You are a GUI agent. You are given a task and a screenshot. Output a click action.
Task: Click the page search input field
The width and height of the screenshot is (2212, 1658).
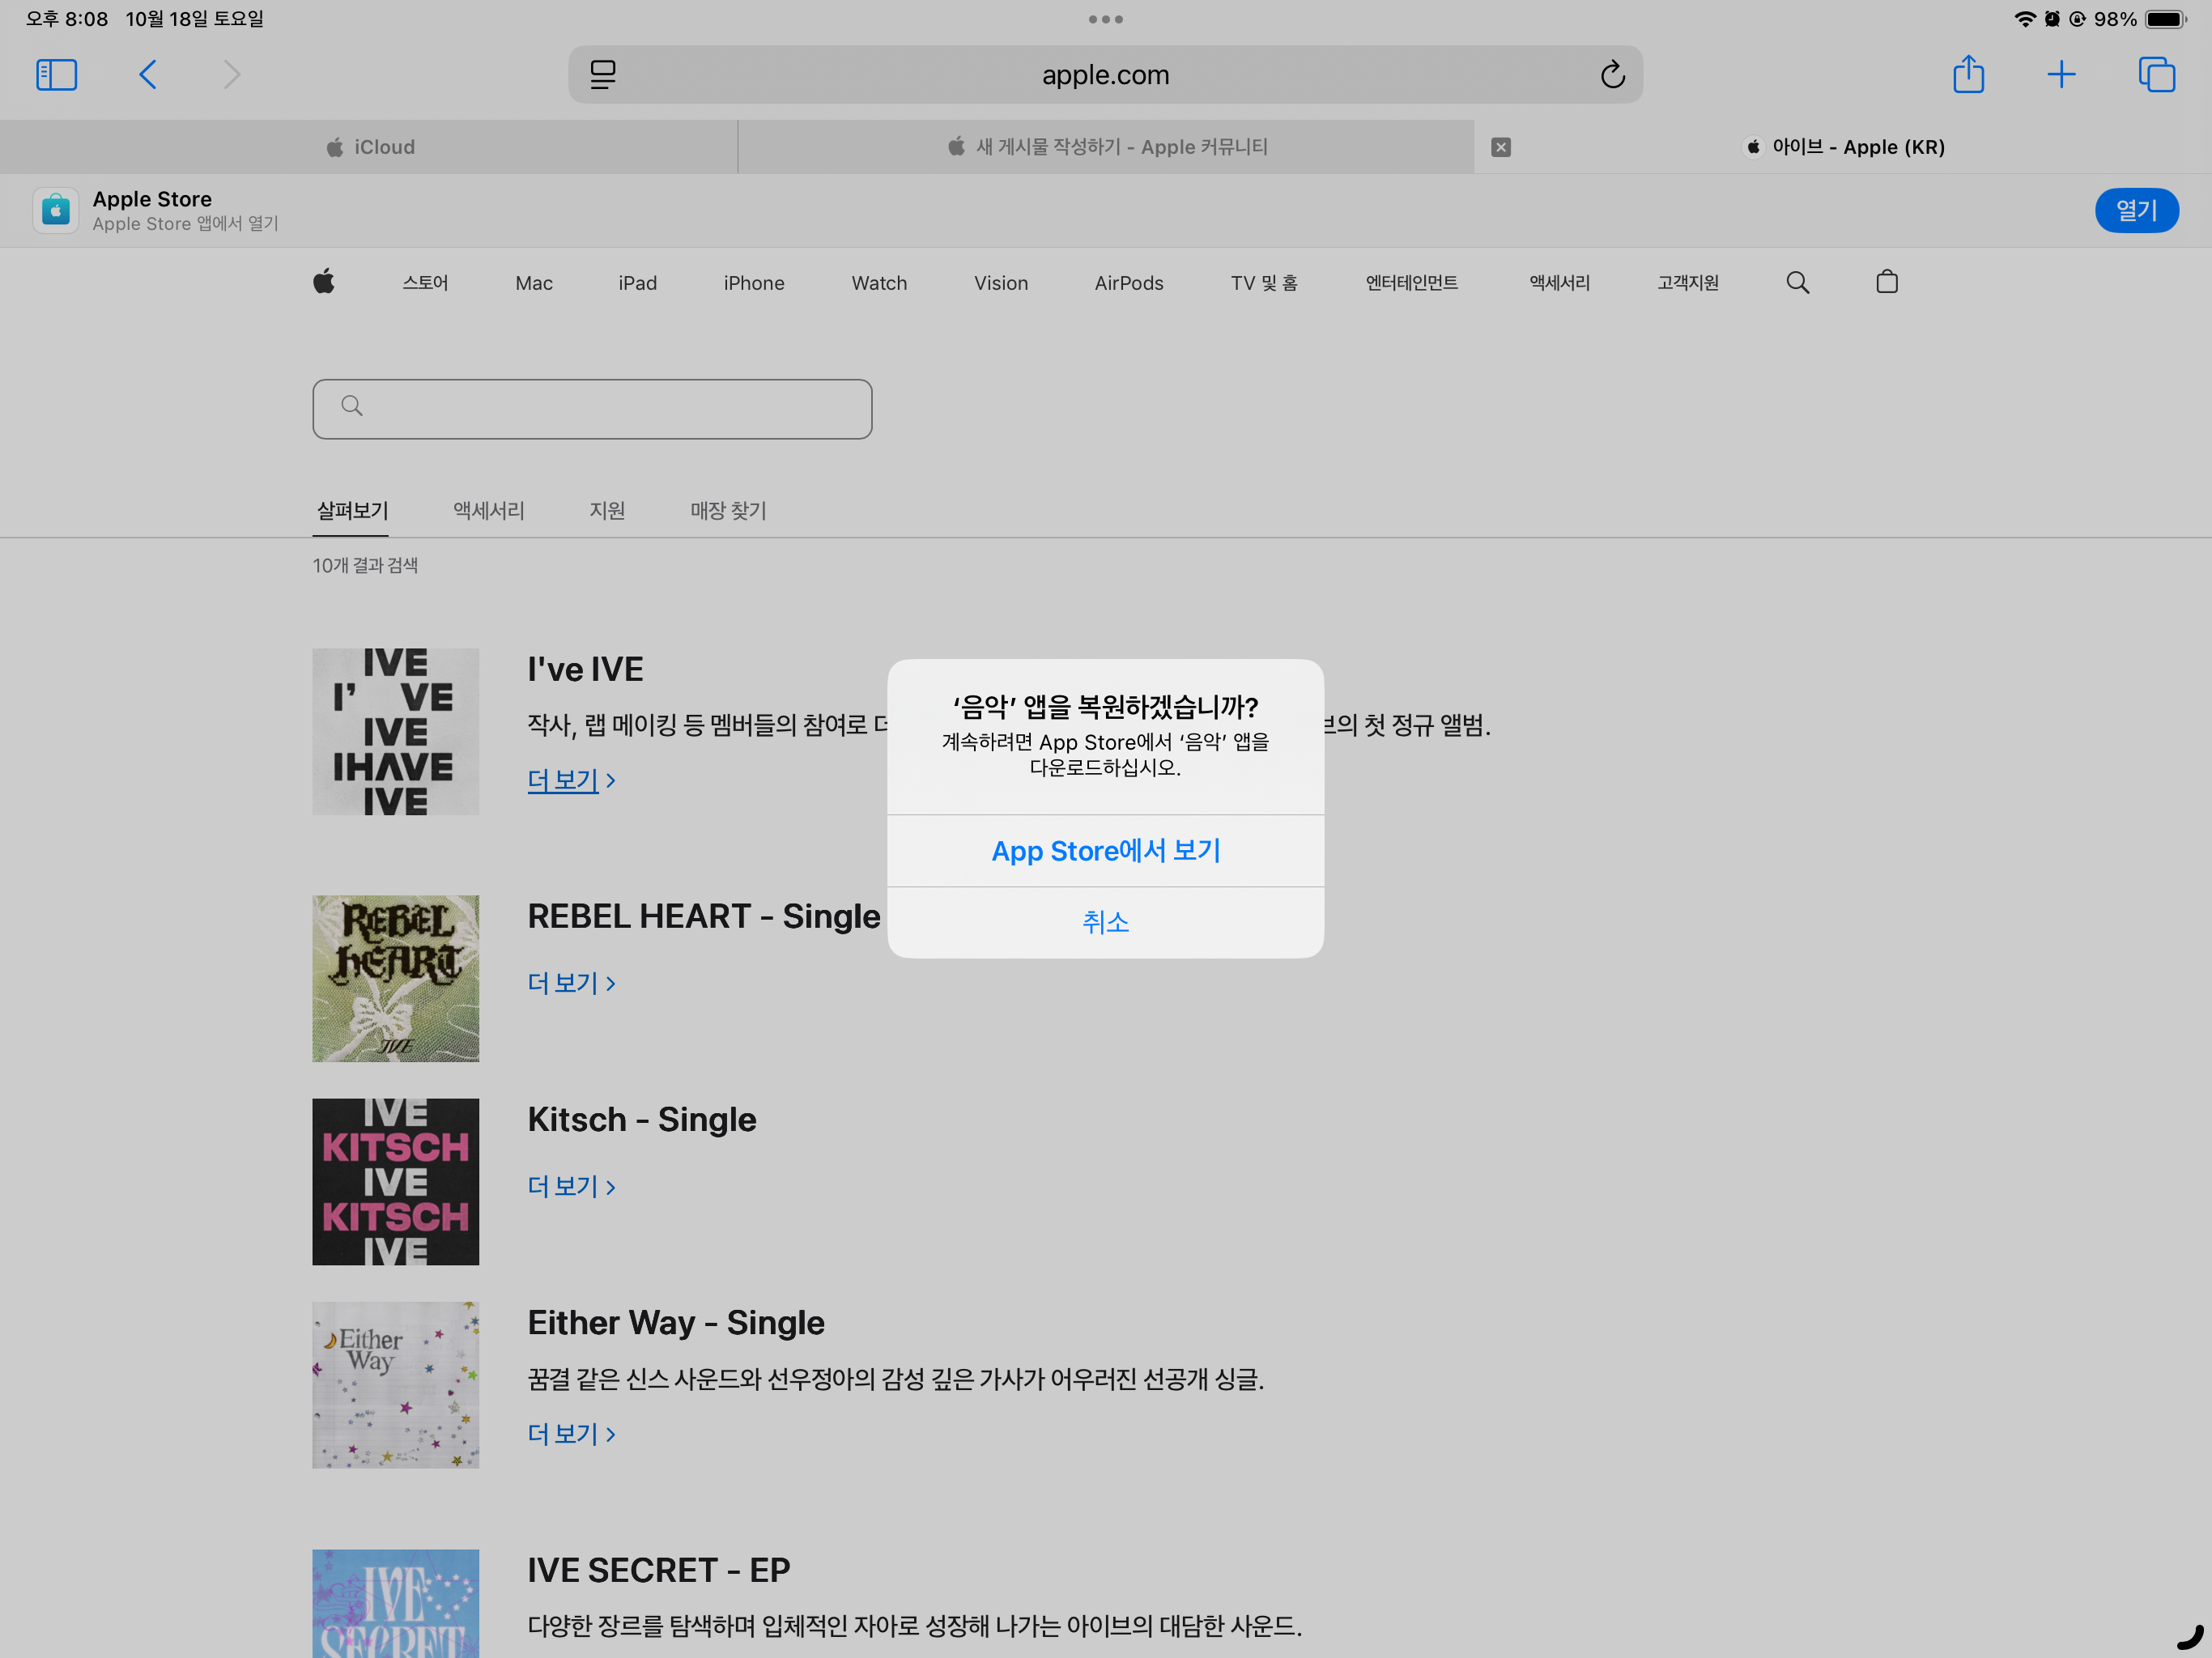[592, 409]
